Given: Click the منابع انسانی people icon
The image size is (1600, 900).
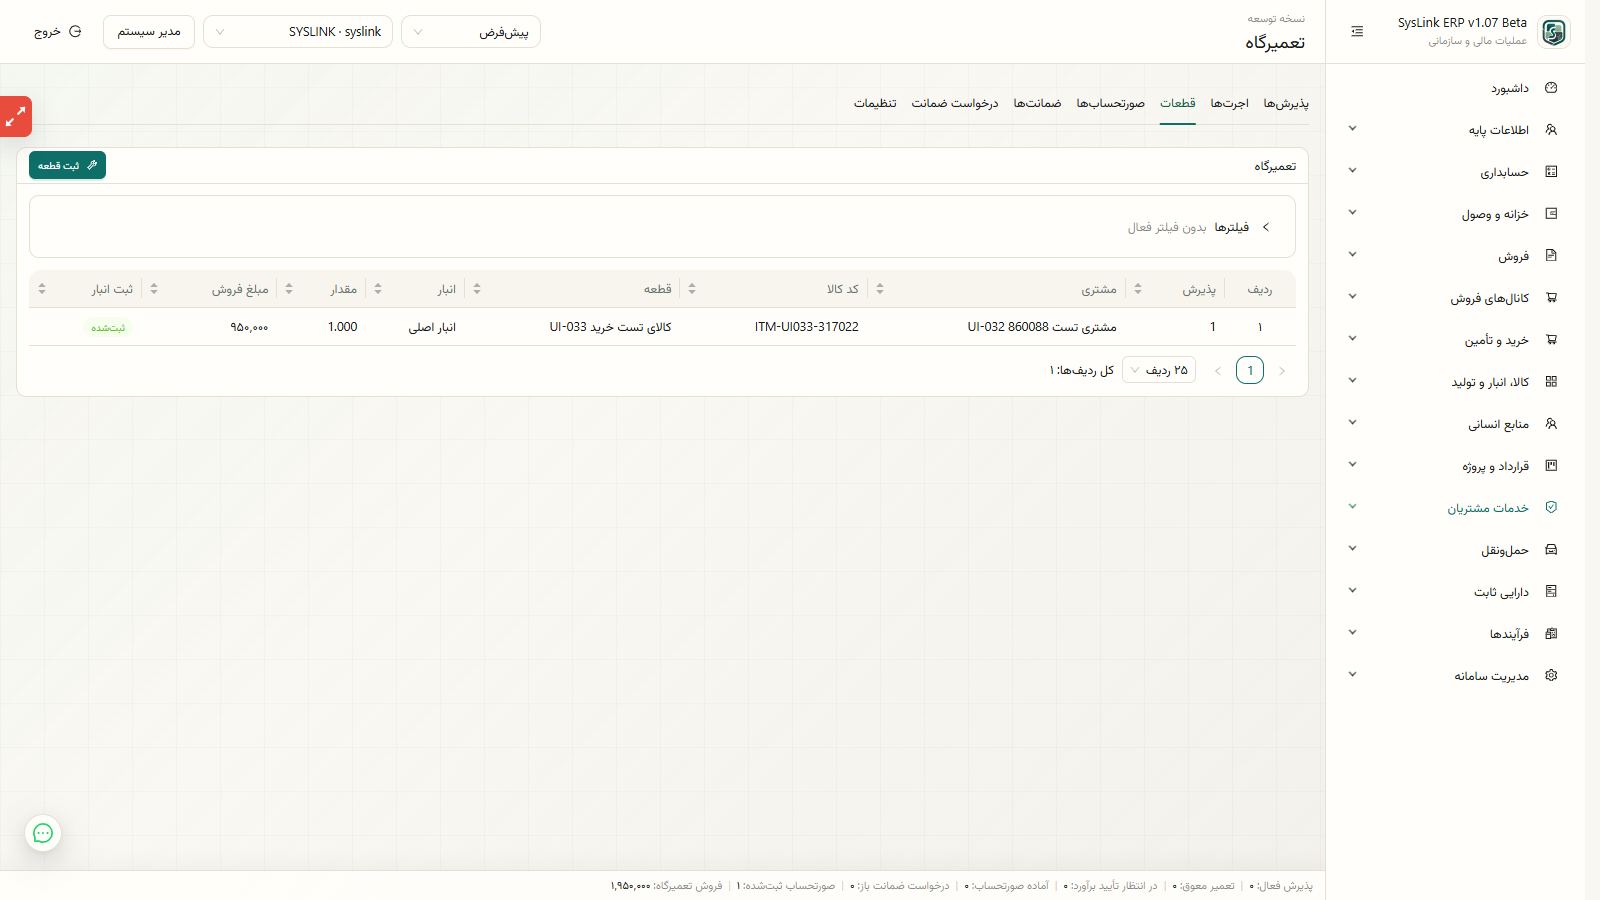Looking at the screenshot, I should click(x=1551, y=424).
